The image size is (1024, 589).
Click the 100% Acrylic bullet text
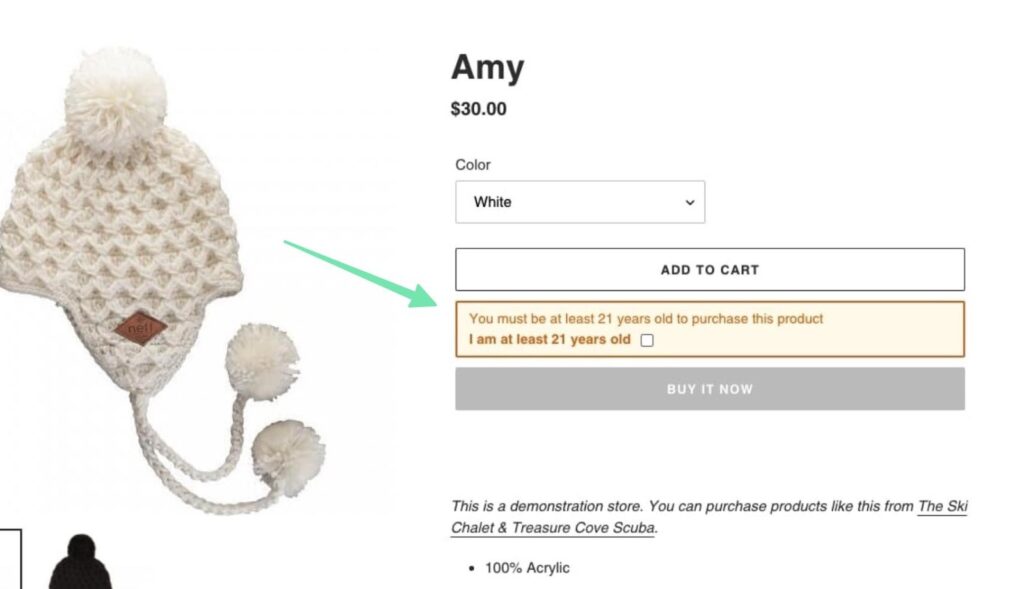click(527, 568)
